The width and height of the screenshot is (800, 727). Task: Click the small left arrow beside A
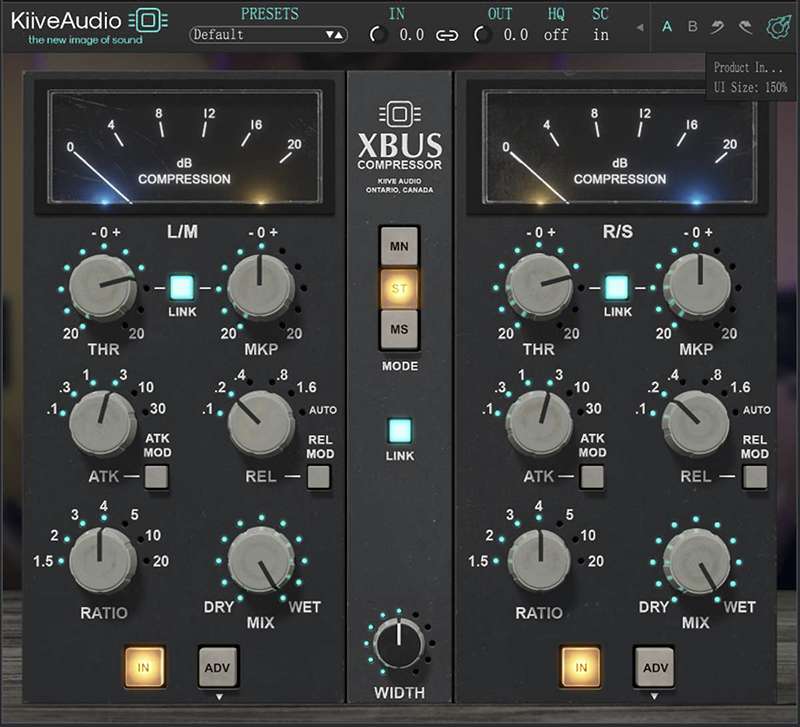pyautogui.click(x=640, y=27)
